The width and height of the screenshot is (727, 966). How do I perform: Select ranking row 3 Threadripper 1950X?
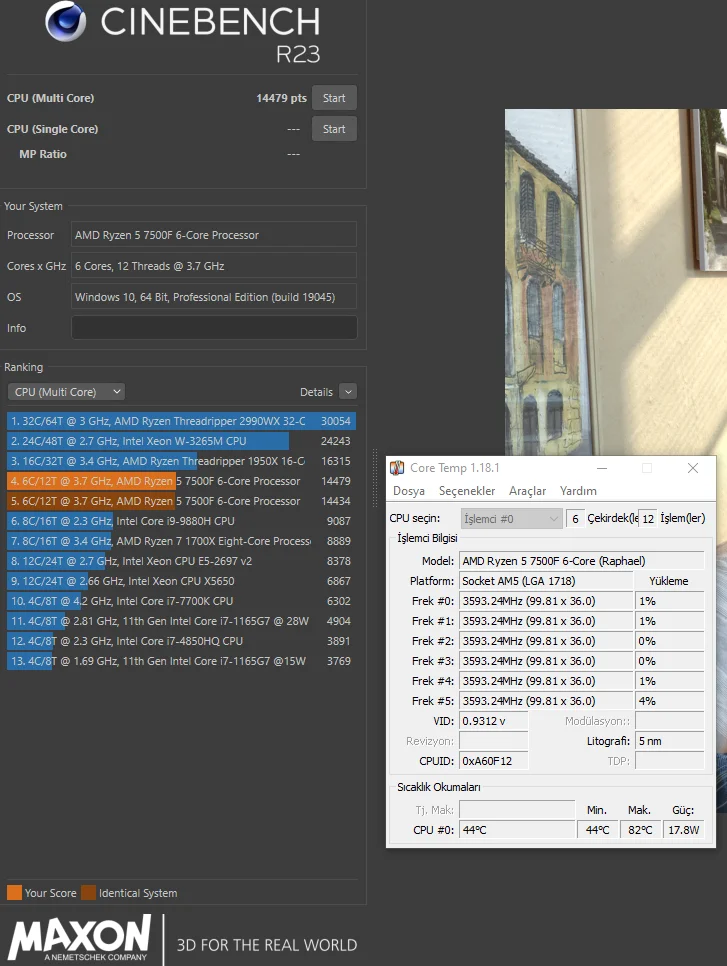[x=181, y=461]
